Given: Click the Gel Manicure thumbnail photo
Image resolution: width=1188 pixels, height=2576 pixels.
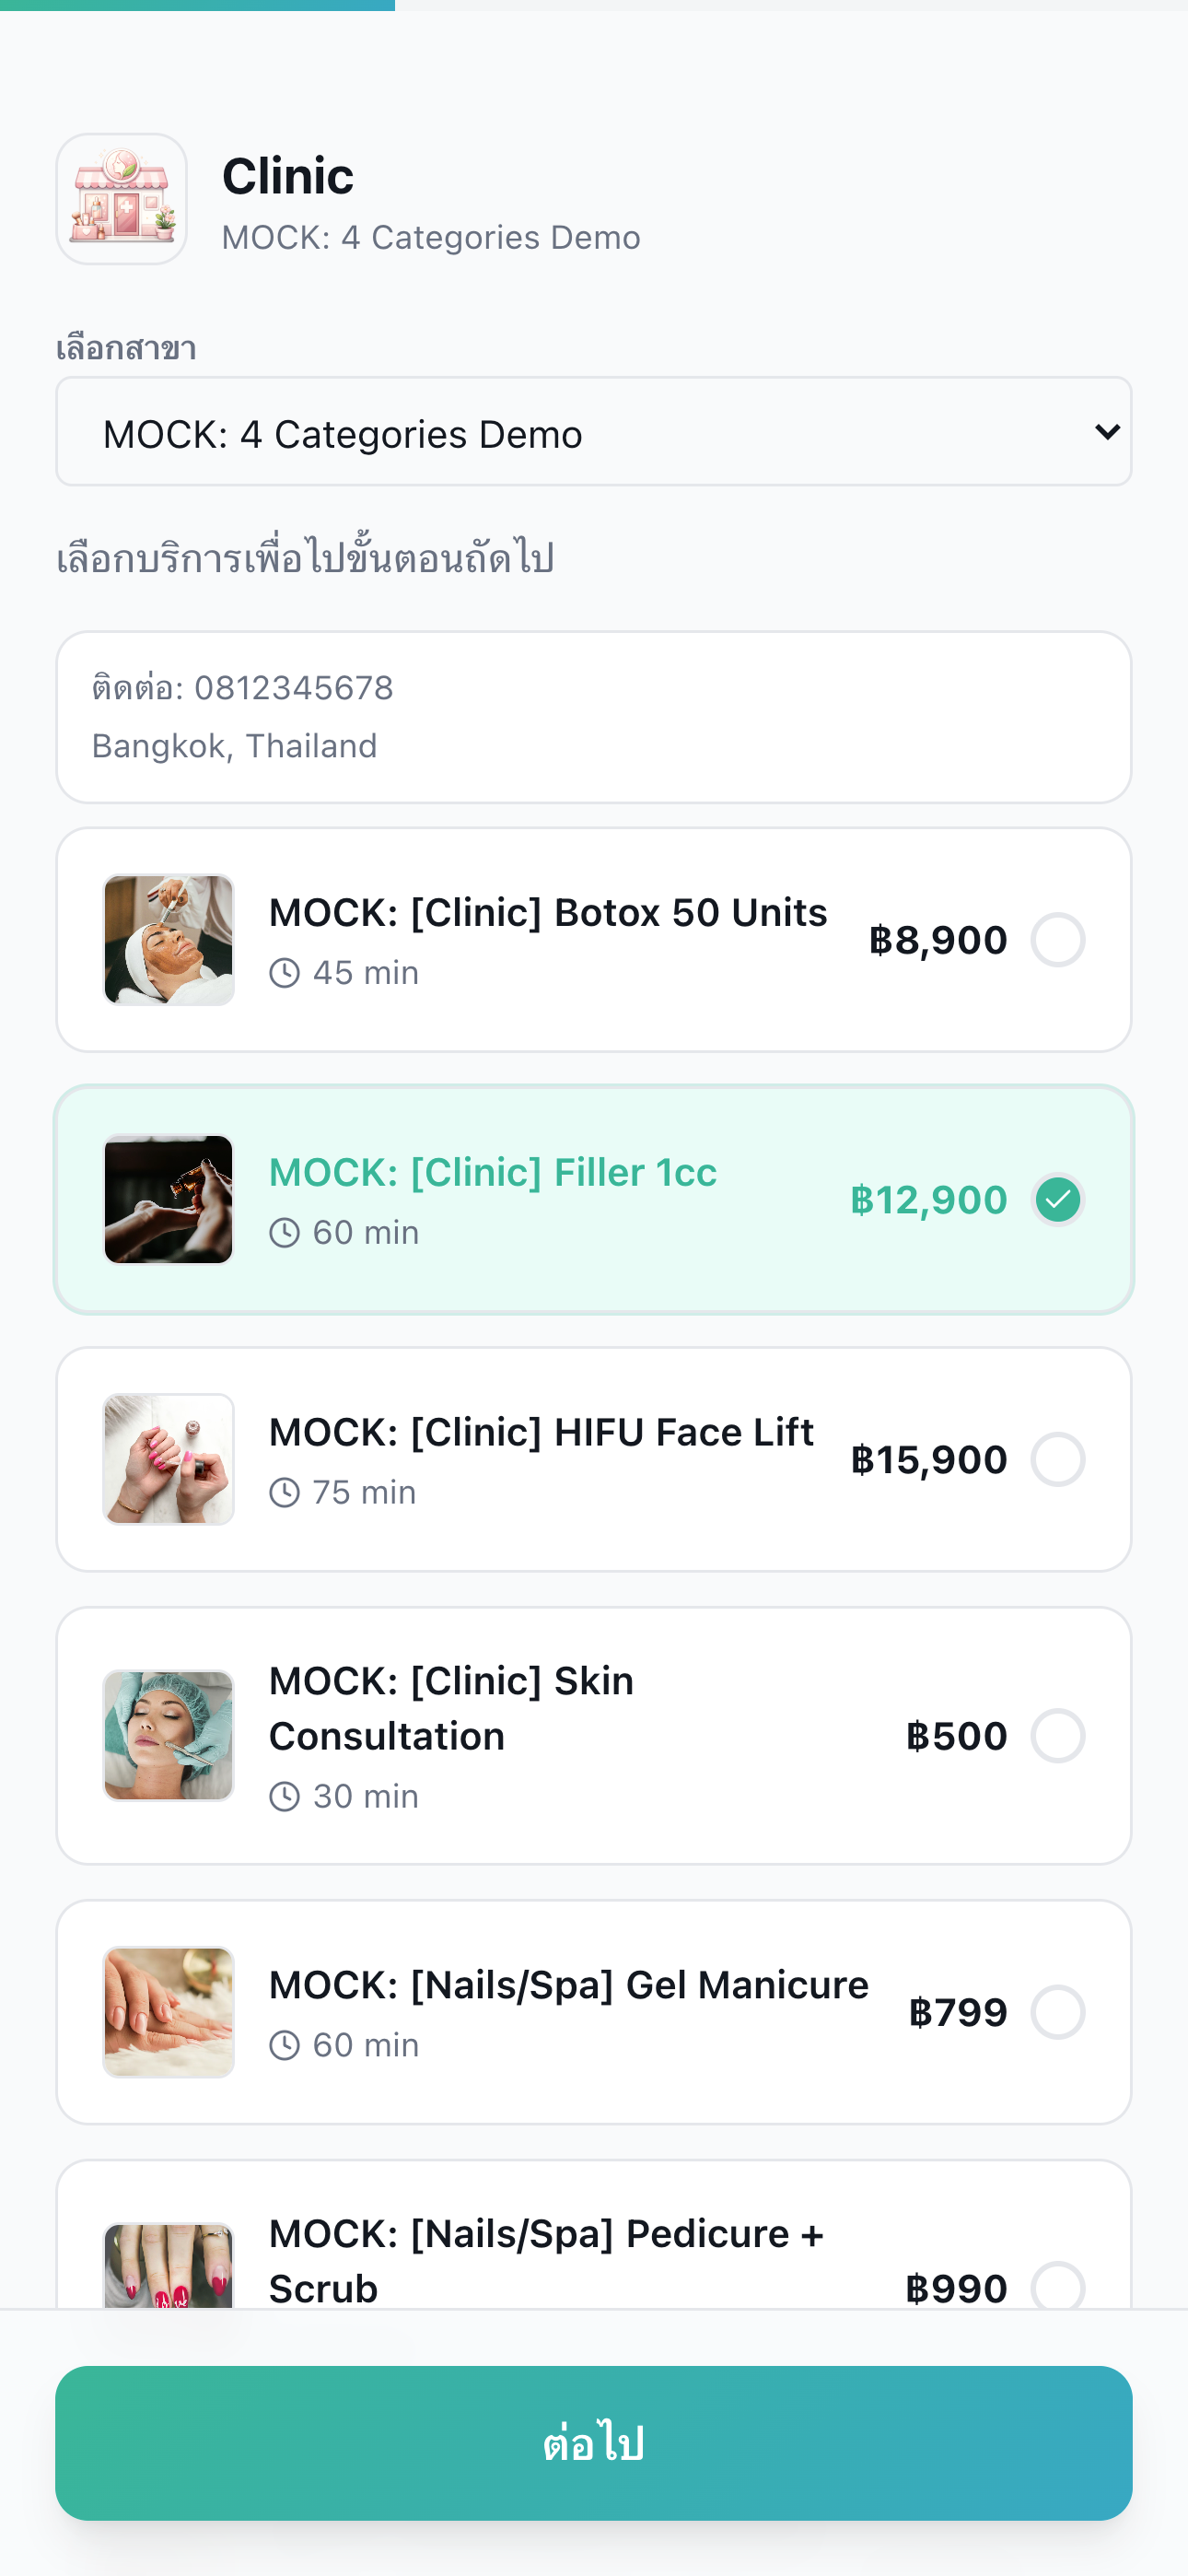Looking at the screenshot, I should coord(169,2012).
